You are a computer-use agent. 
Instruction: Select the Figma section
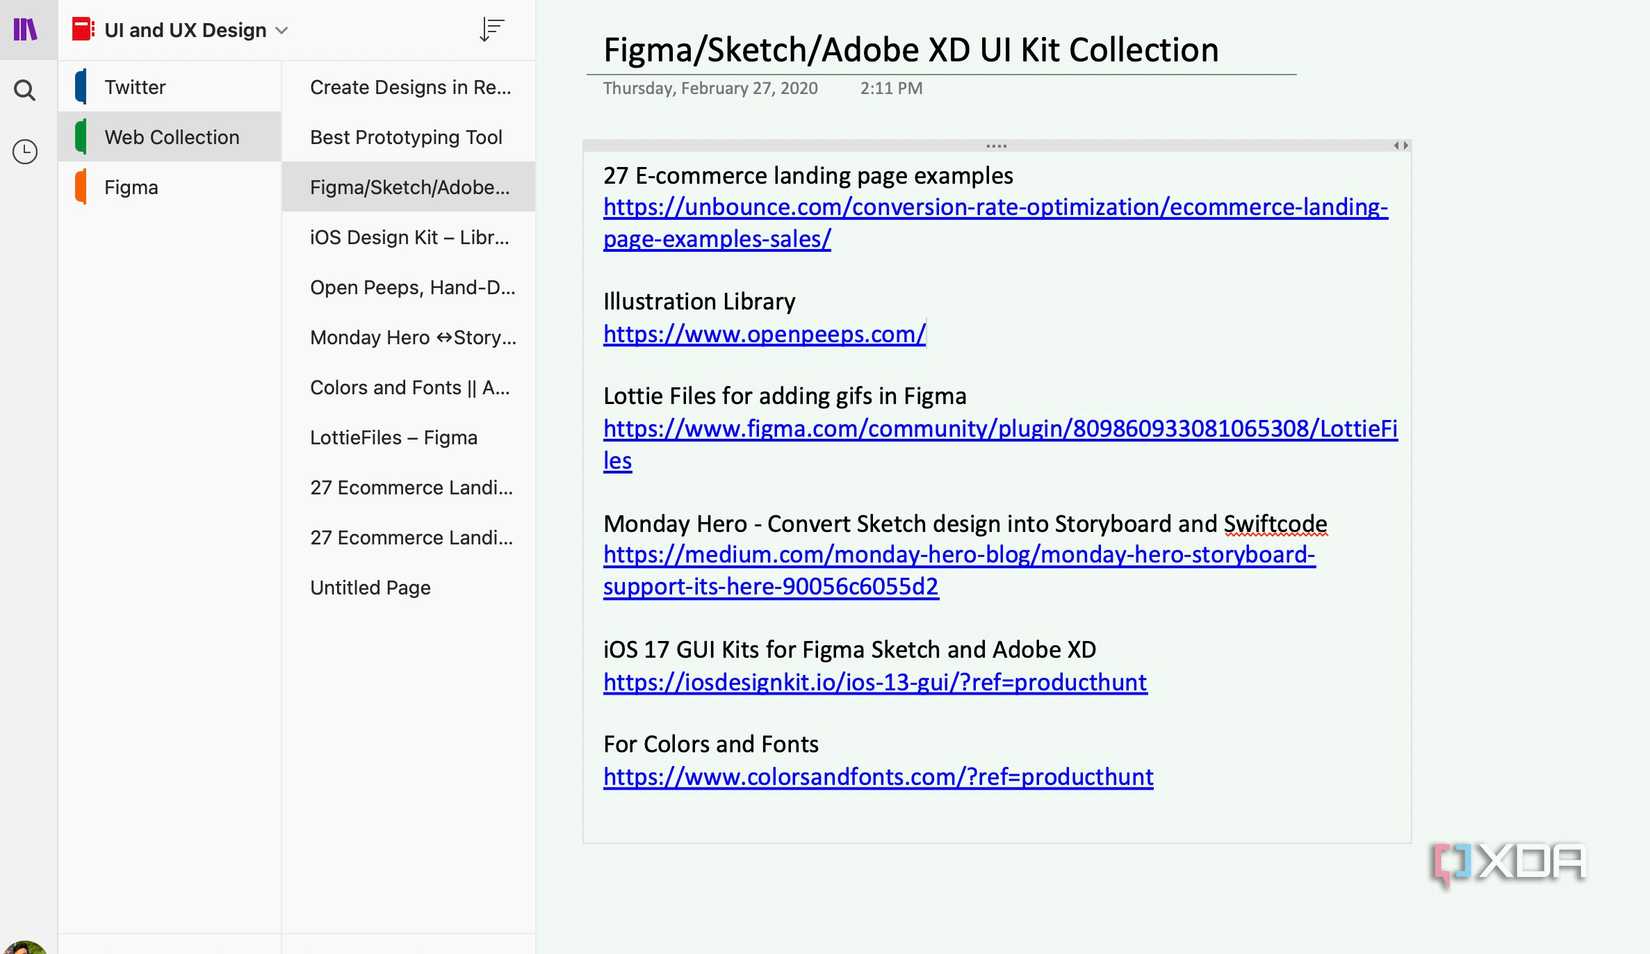[x=170, y=187]
